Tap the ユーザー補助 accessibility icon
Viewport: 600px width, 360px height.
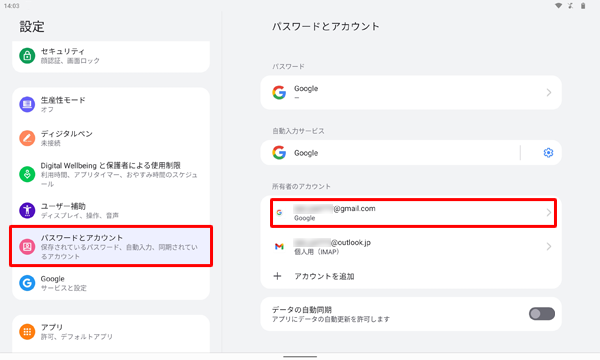click(x=27, y=210)
